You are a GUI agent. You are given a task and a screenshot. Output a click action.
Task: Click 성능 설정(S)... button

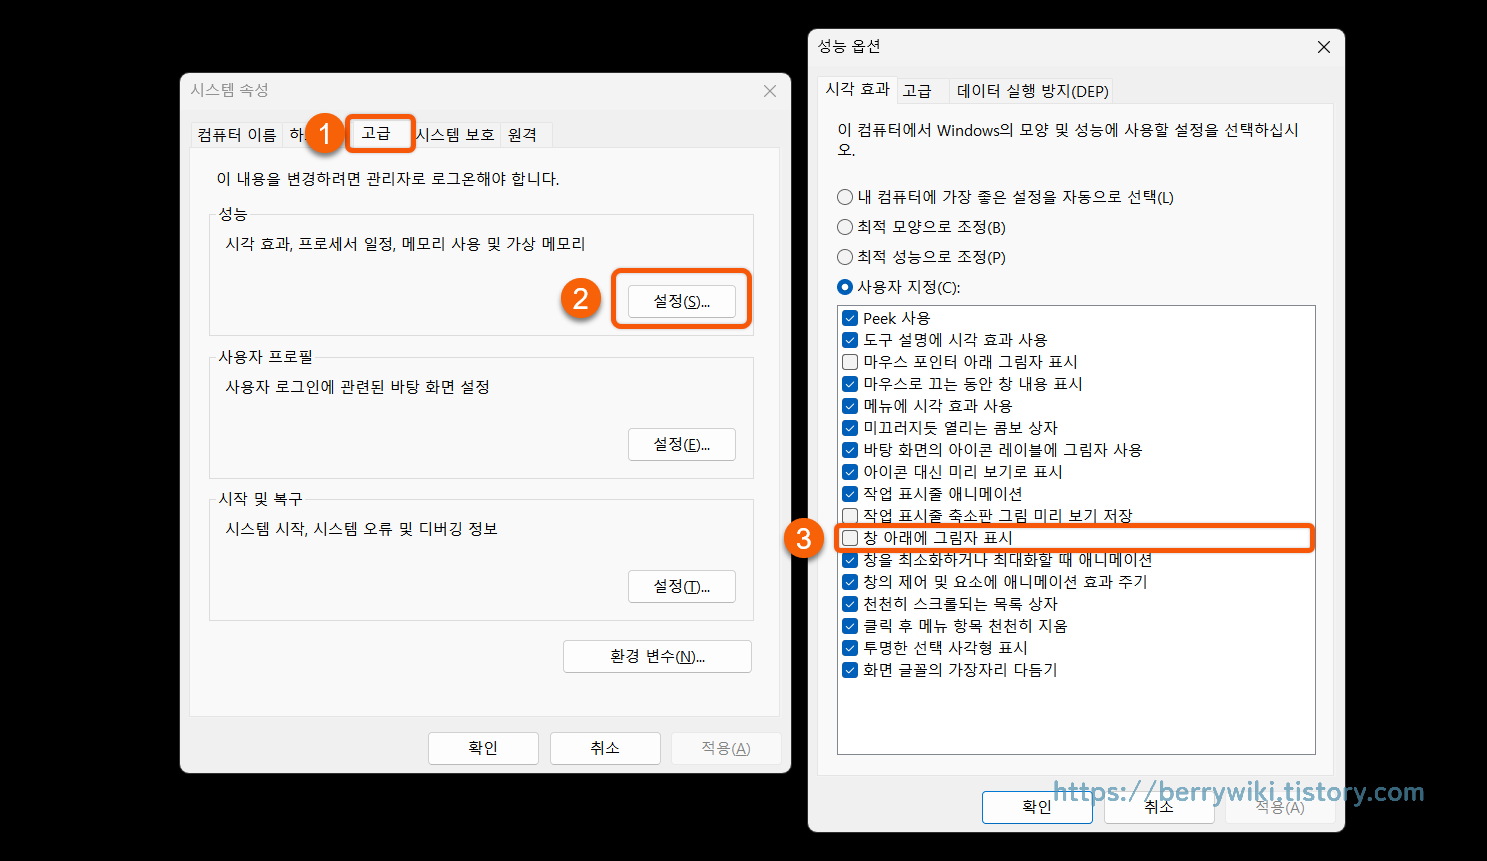(682, 301)
